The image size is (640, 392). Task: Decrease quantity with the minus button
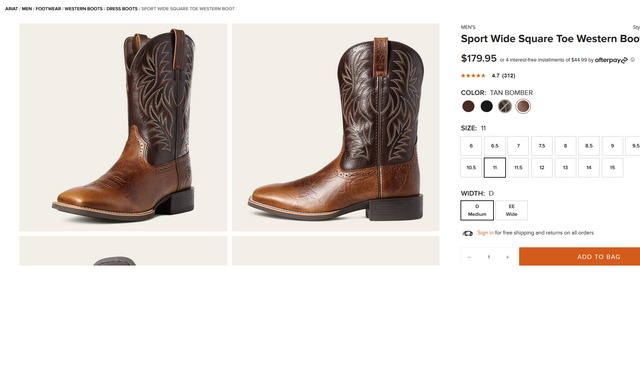pyautogui.click(x=469, y=257)
